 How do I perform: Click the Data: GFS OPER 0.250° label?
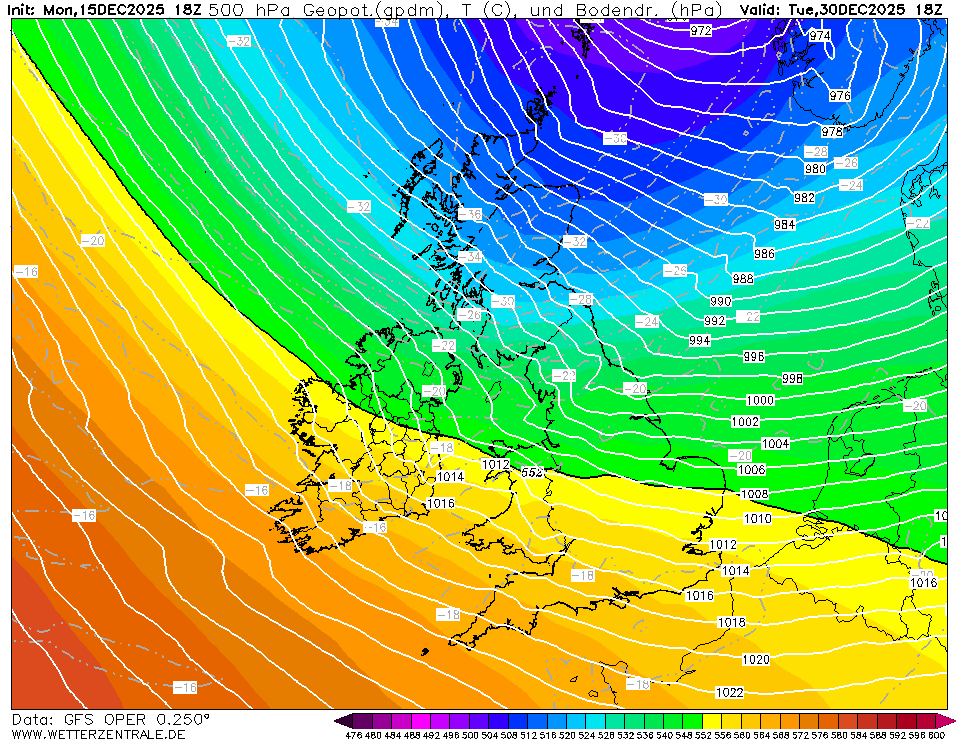(111, 719)
